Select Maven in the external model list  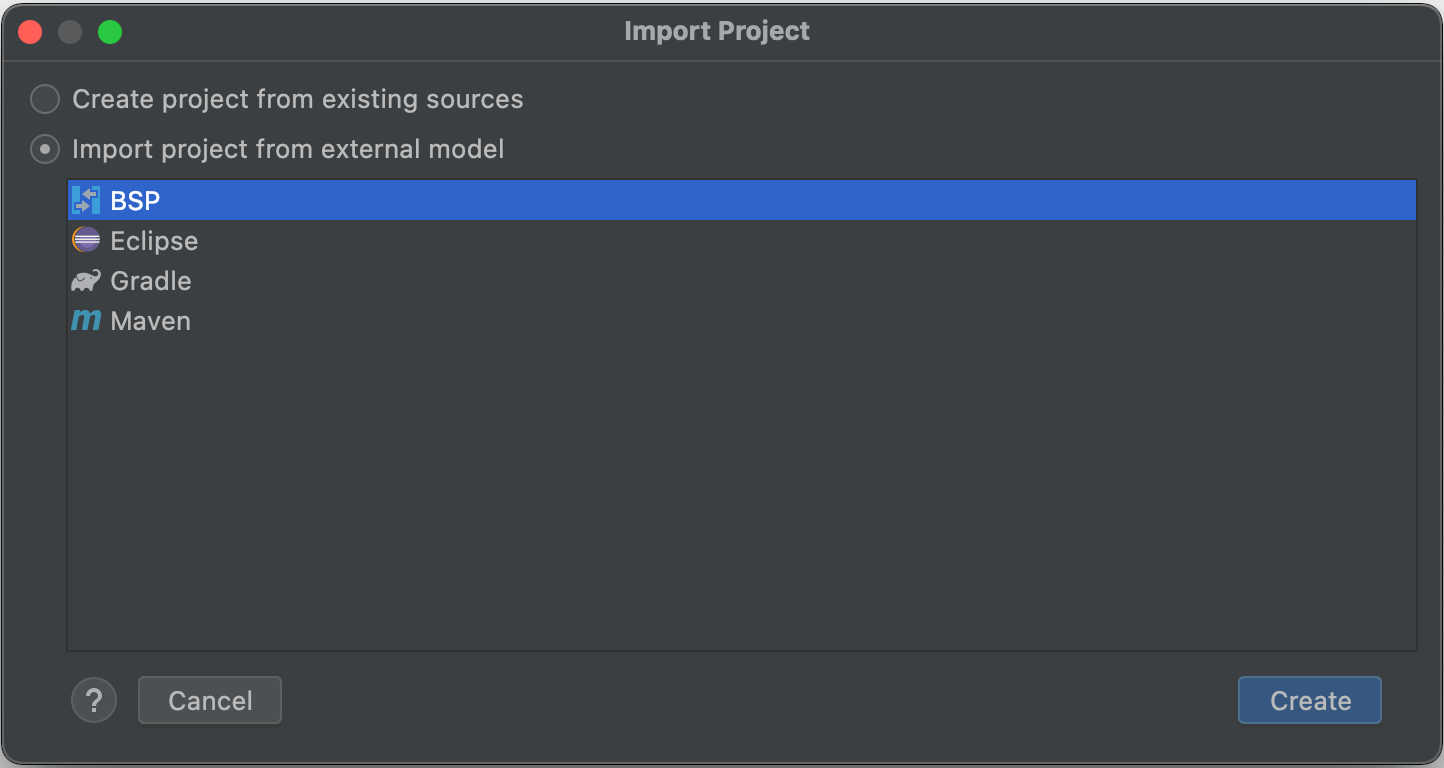[x=150, y=321]
